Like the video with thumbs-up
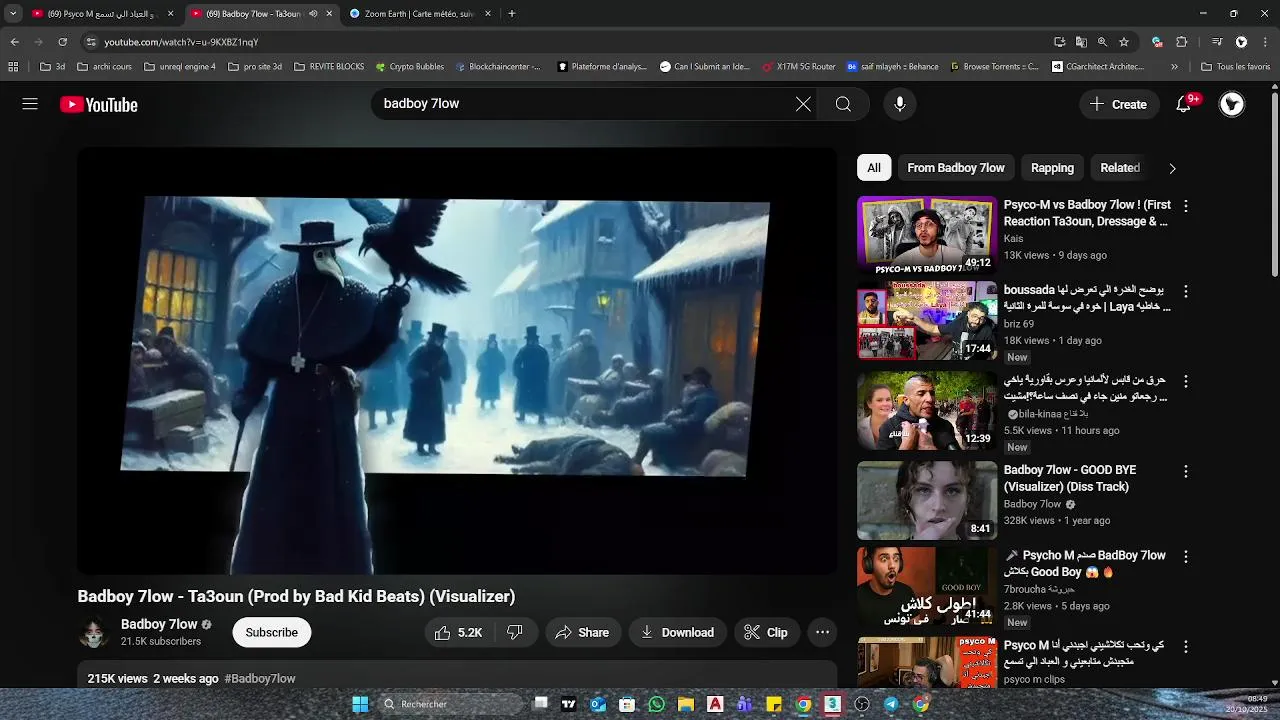 458,632
